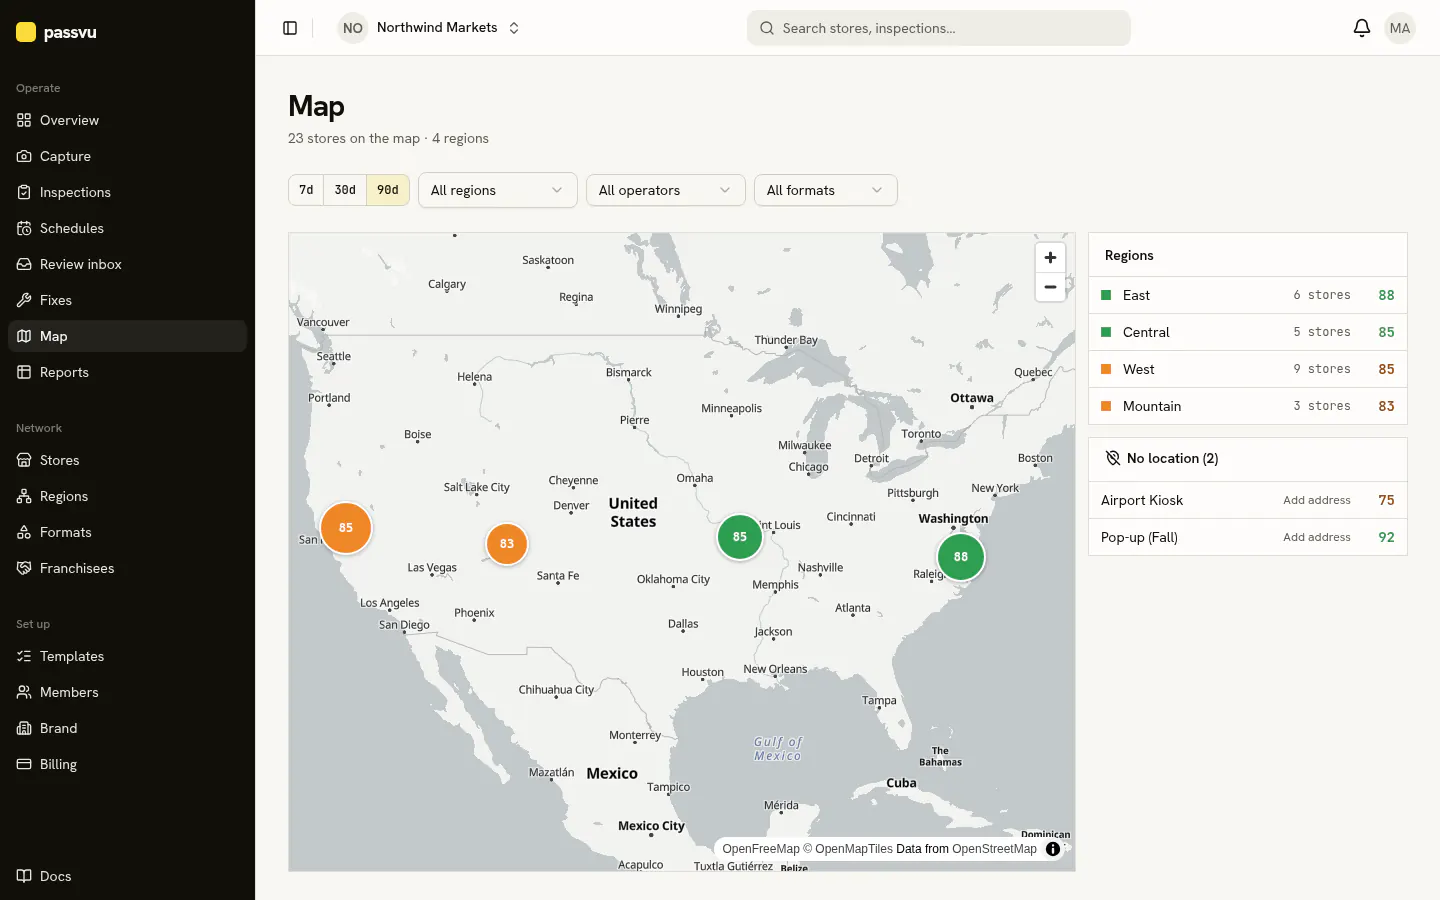Open the East cluster marker 88

961,557
